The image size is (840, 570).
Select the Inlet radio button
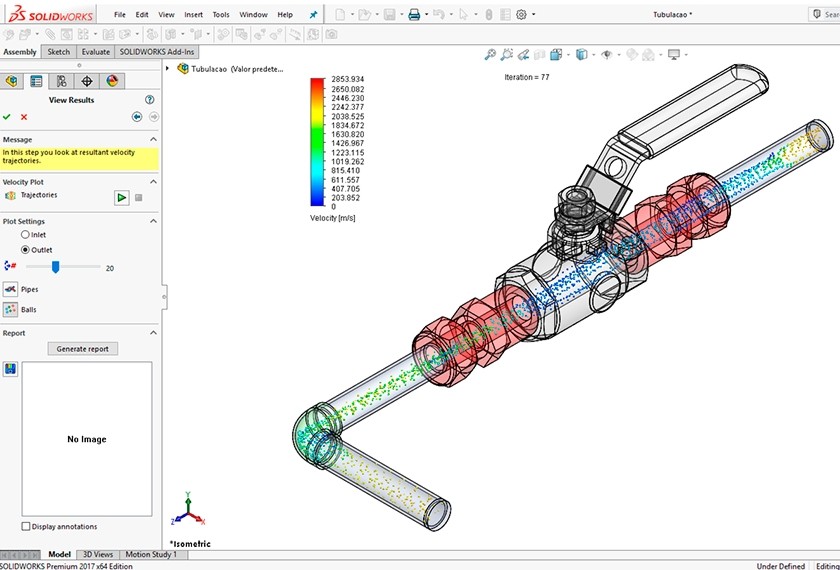pyautogui.click(x=25, y=235)
